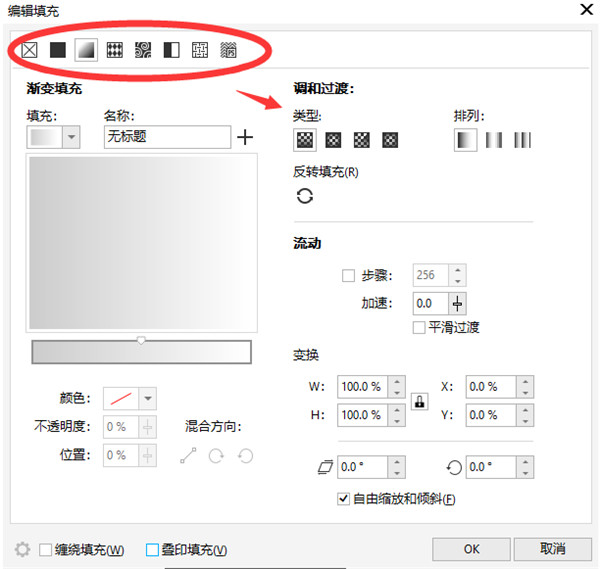Choose the first (linear) fountain fill type
Screen dimensions: 600x569
pyautogui.click(x=305, y=140)
